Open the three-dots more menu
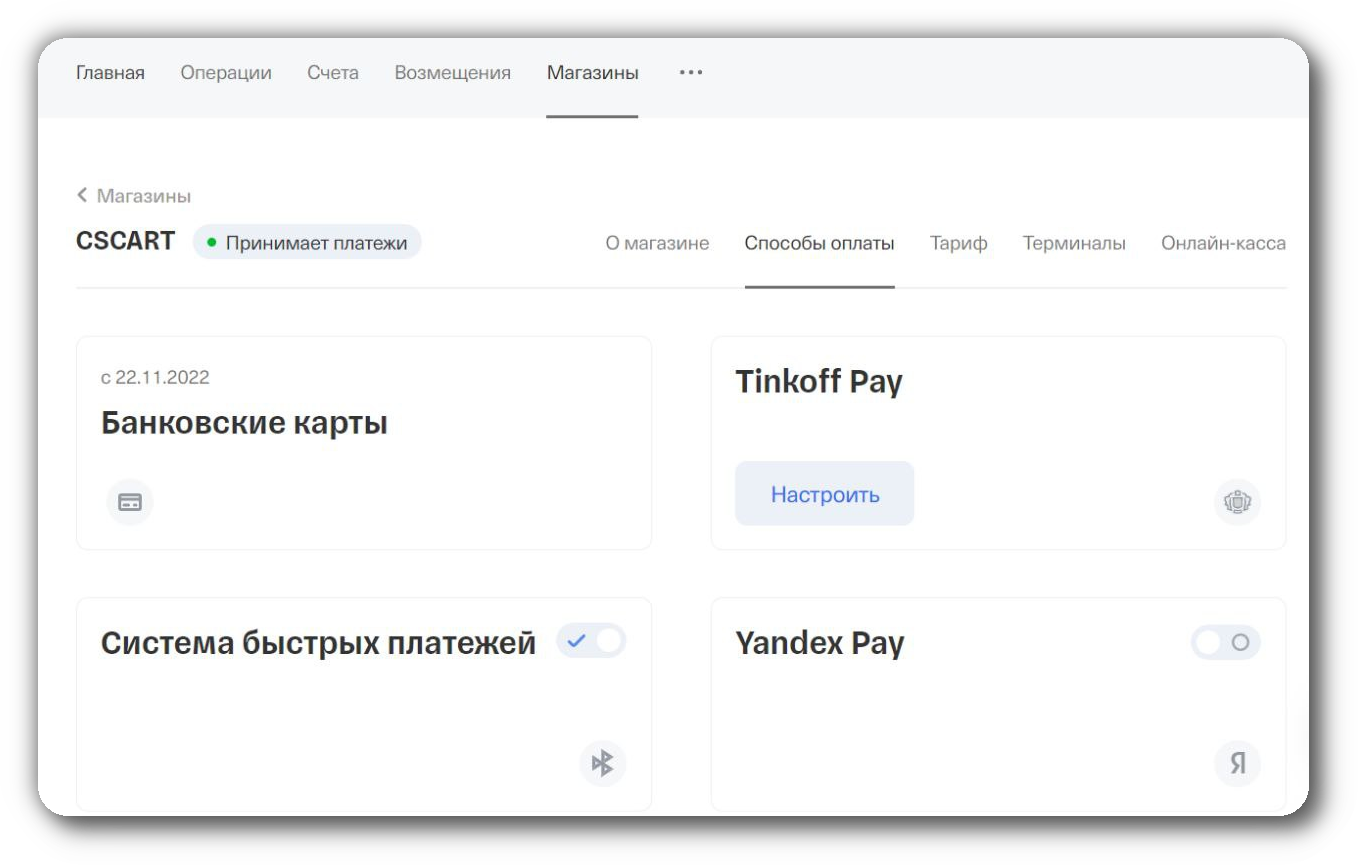This screenshot has width=1358, height=865. tap(690, 73)
